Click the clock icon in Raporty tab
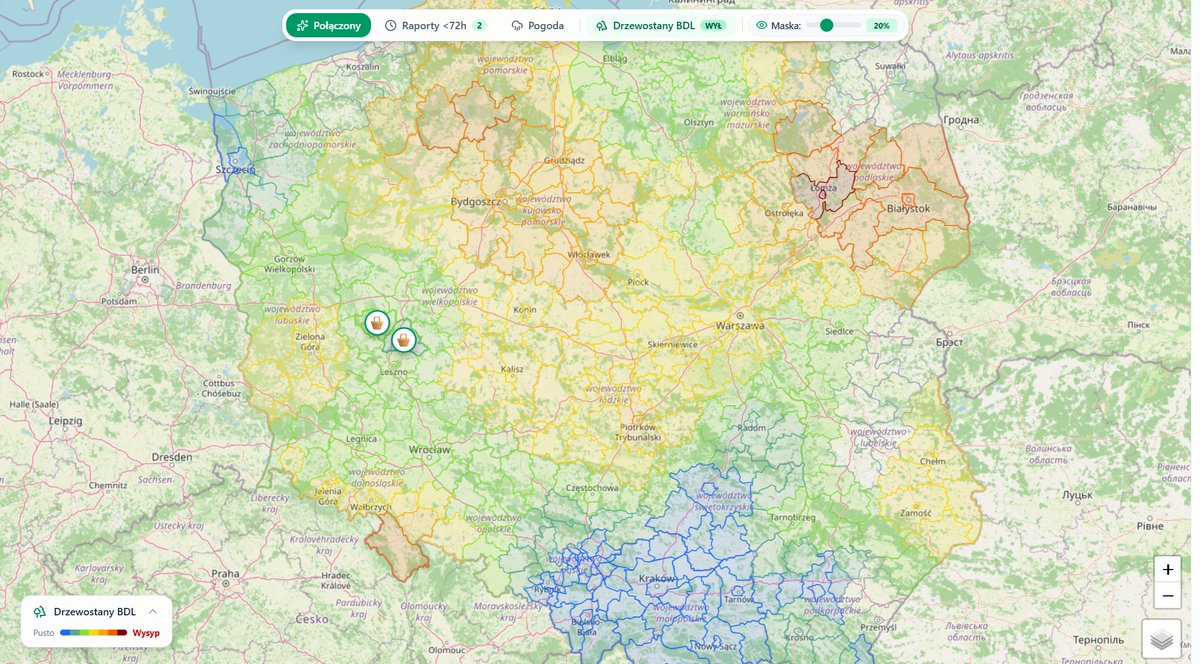The height and width of the screenshot is (664, 1200). [391, 25]
